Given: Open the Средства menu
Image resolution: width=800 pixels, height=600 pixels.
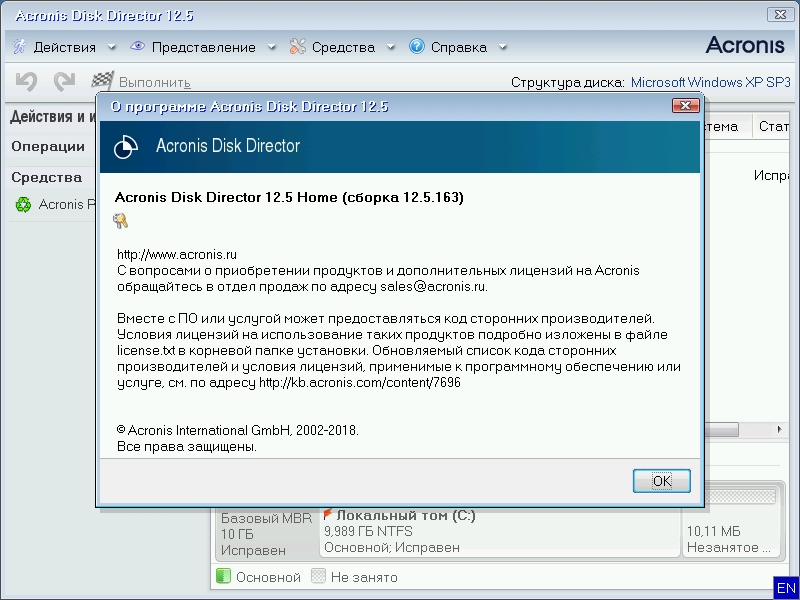Looking at the screenshot, I should [343, 47].
